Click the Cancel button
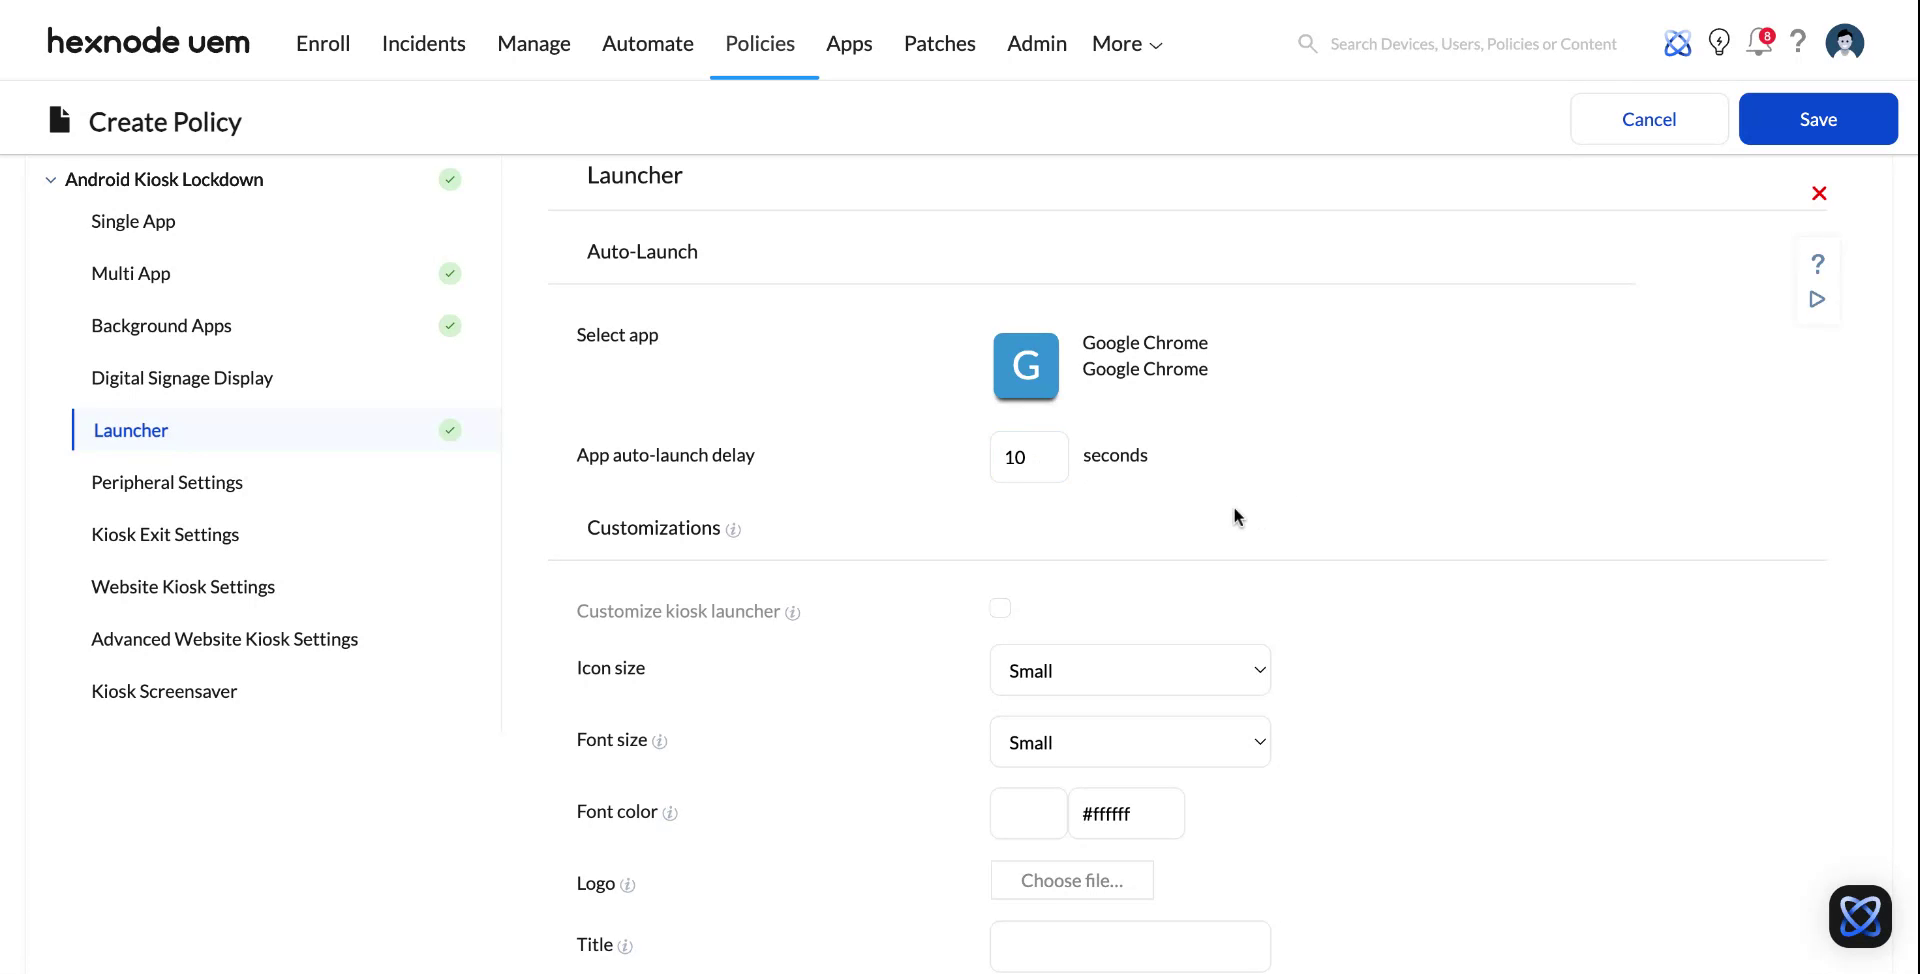This screenshot has width=1920, height=974. 1648,119
